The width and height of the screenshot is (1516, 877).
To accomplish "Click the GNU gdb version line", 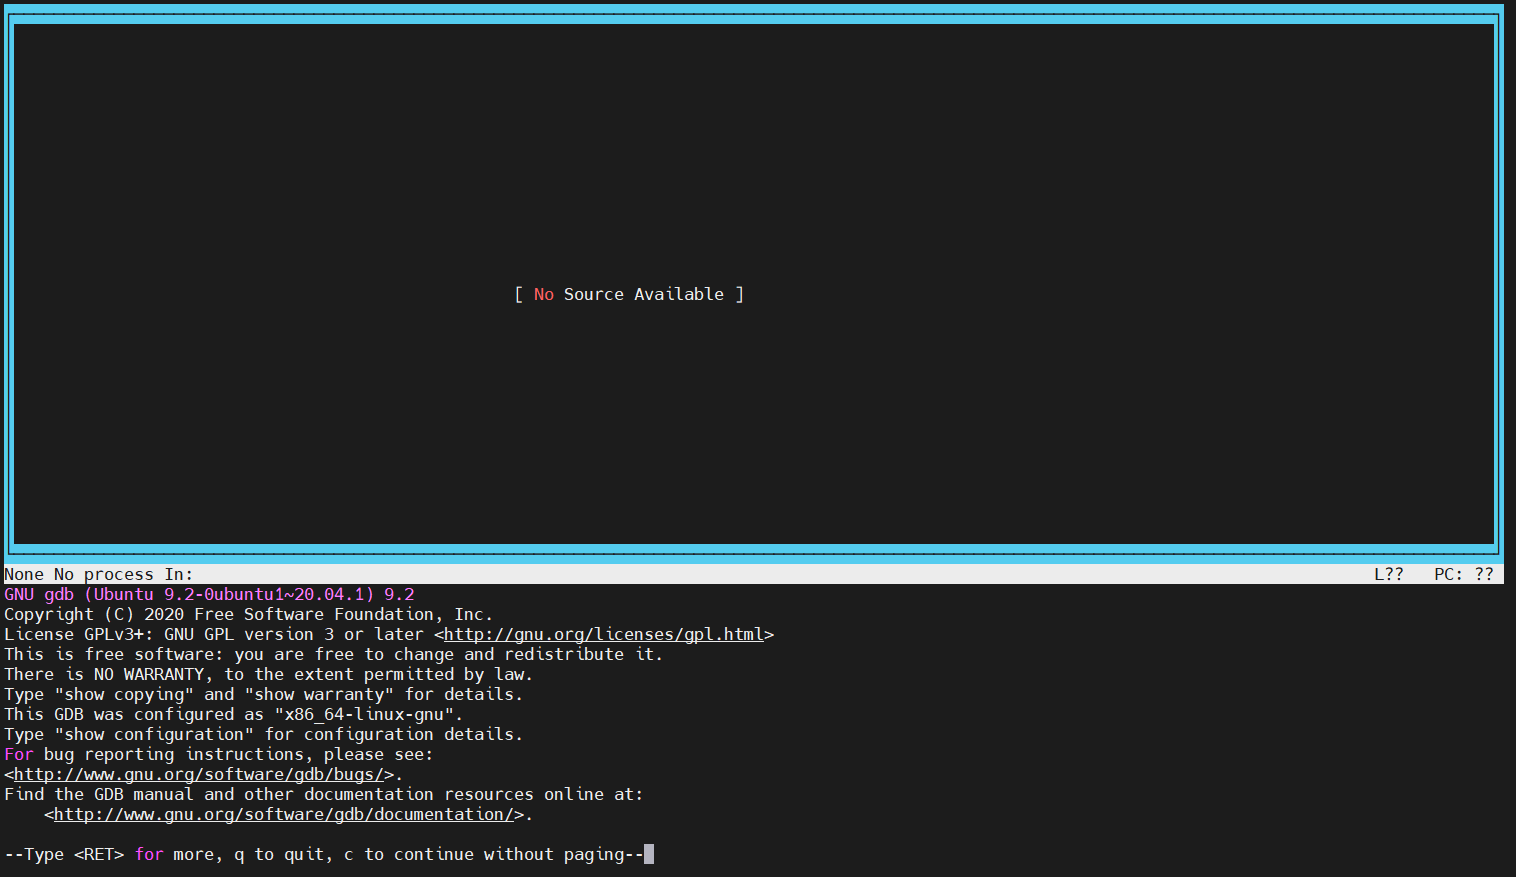I will (209, 594).
